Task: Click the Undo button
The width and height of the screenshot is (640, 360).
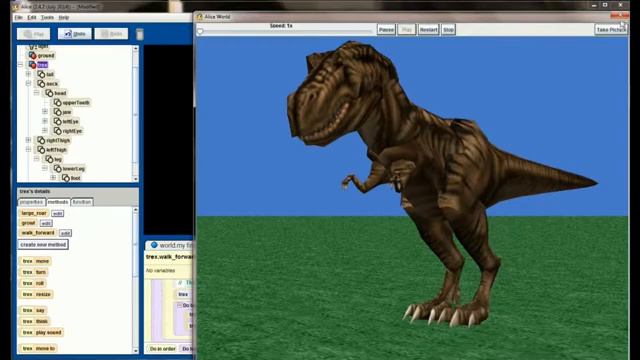Action: 75,34
